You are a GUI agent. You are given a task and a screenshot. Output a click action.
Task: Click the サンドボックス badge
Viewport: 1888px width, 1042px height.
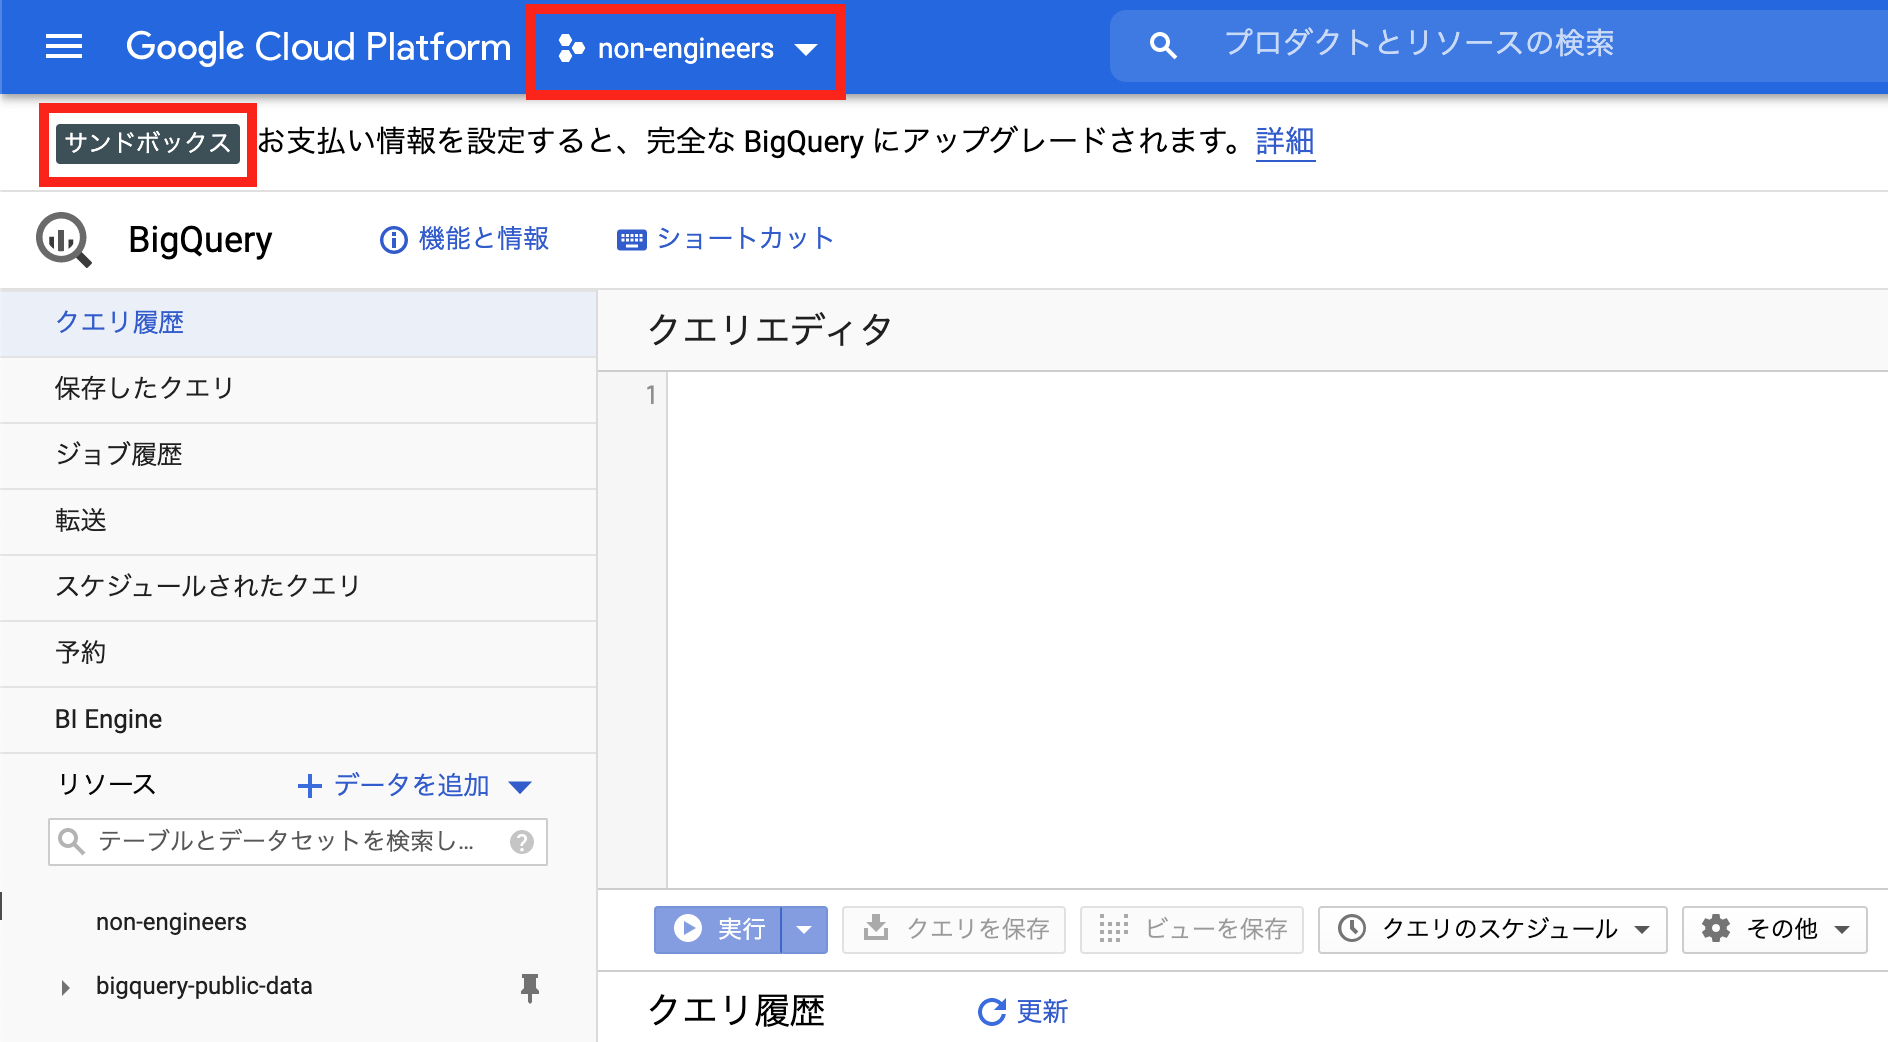click(148, 143)
